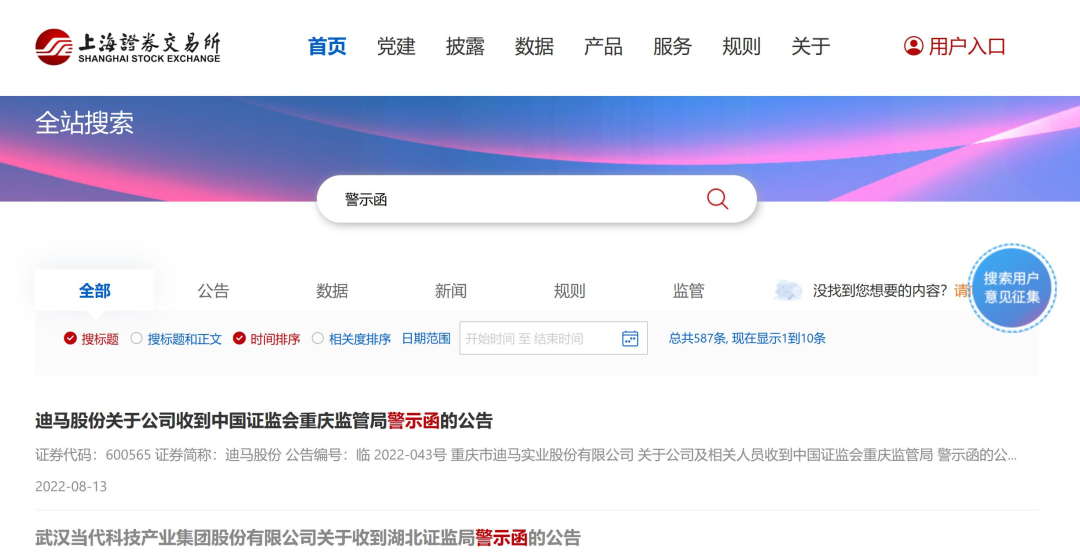Open the 规则 navigation menu item

[741, 46]
